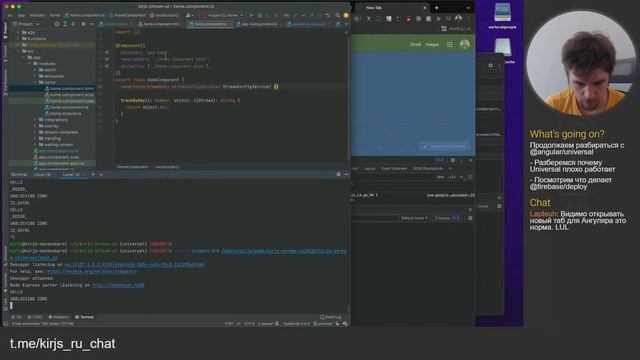
Task: Open Default levels dropdown in console
Action: click(414, 218)
